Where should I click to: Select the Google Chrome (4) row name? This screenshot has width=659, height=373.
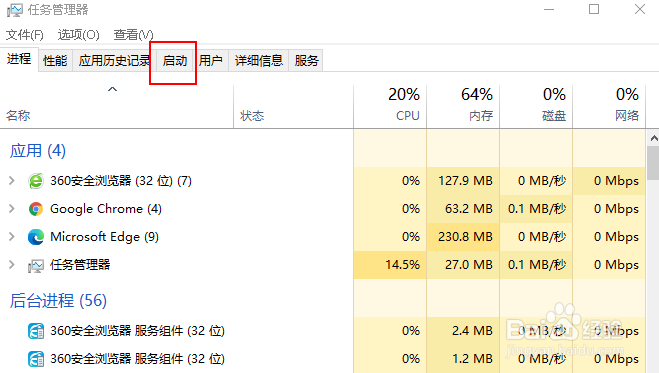(x=106, y=209)
